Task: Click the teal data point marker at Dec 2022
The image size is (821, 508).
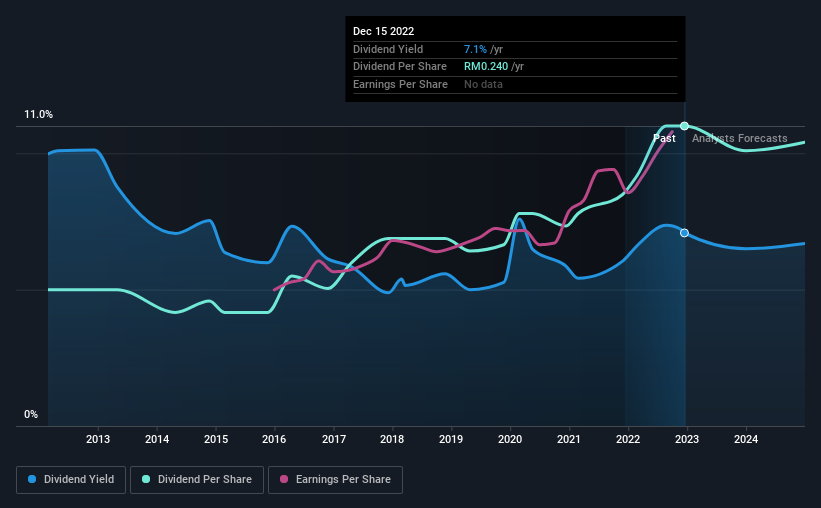Action: [x=684, y=126]
